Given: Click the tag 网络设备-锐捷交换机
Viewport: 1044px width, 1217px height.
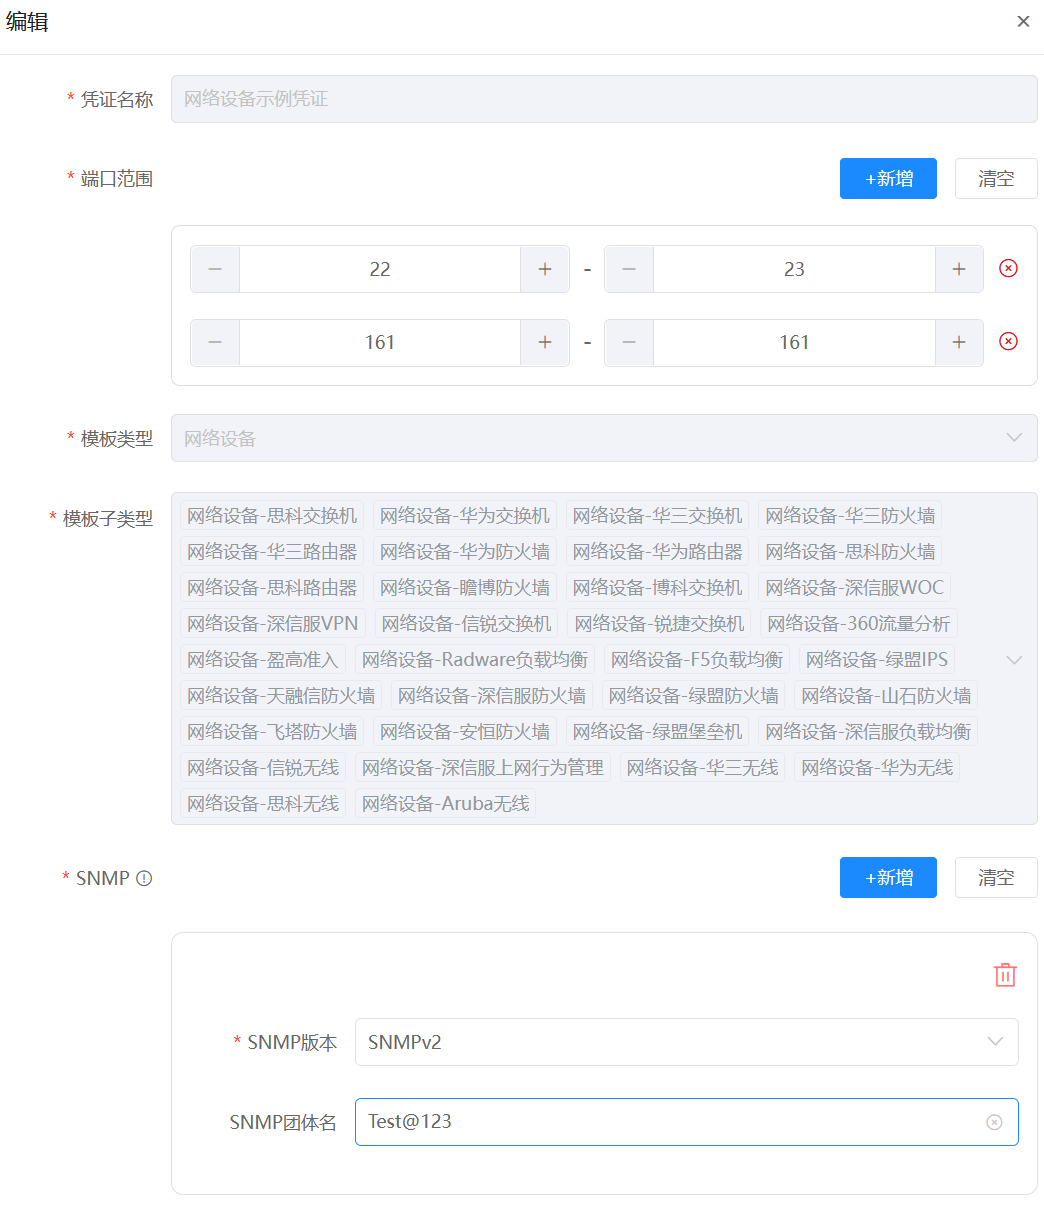Looking at the screenshot, I should coord(660,624).
